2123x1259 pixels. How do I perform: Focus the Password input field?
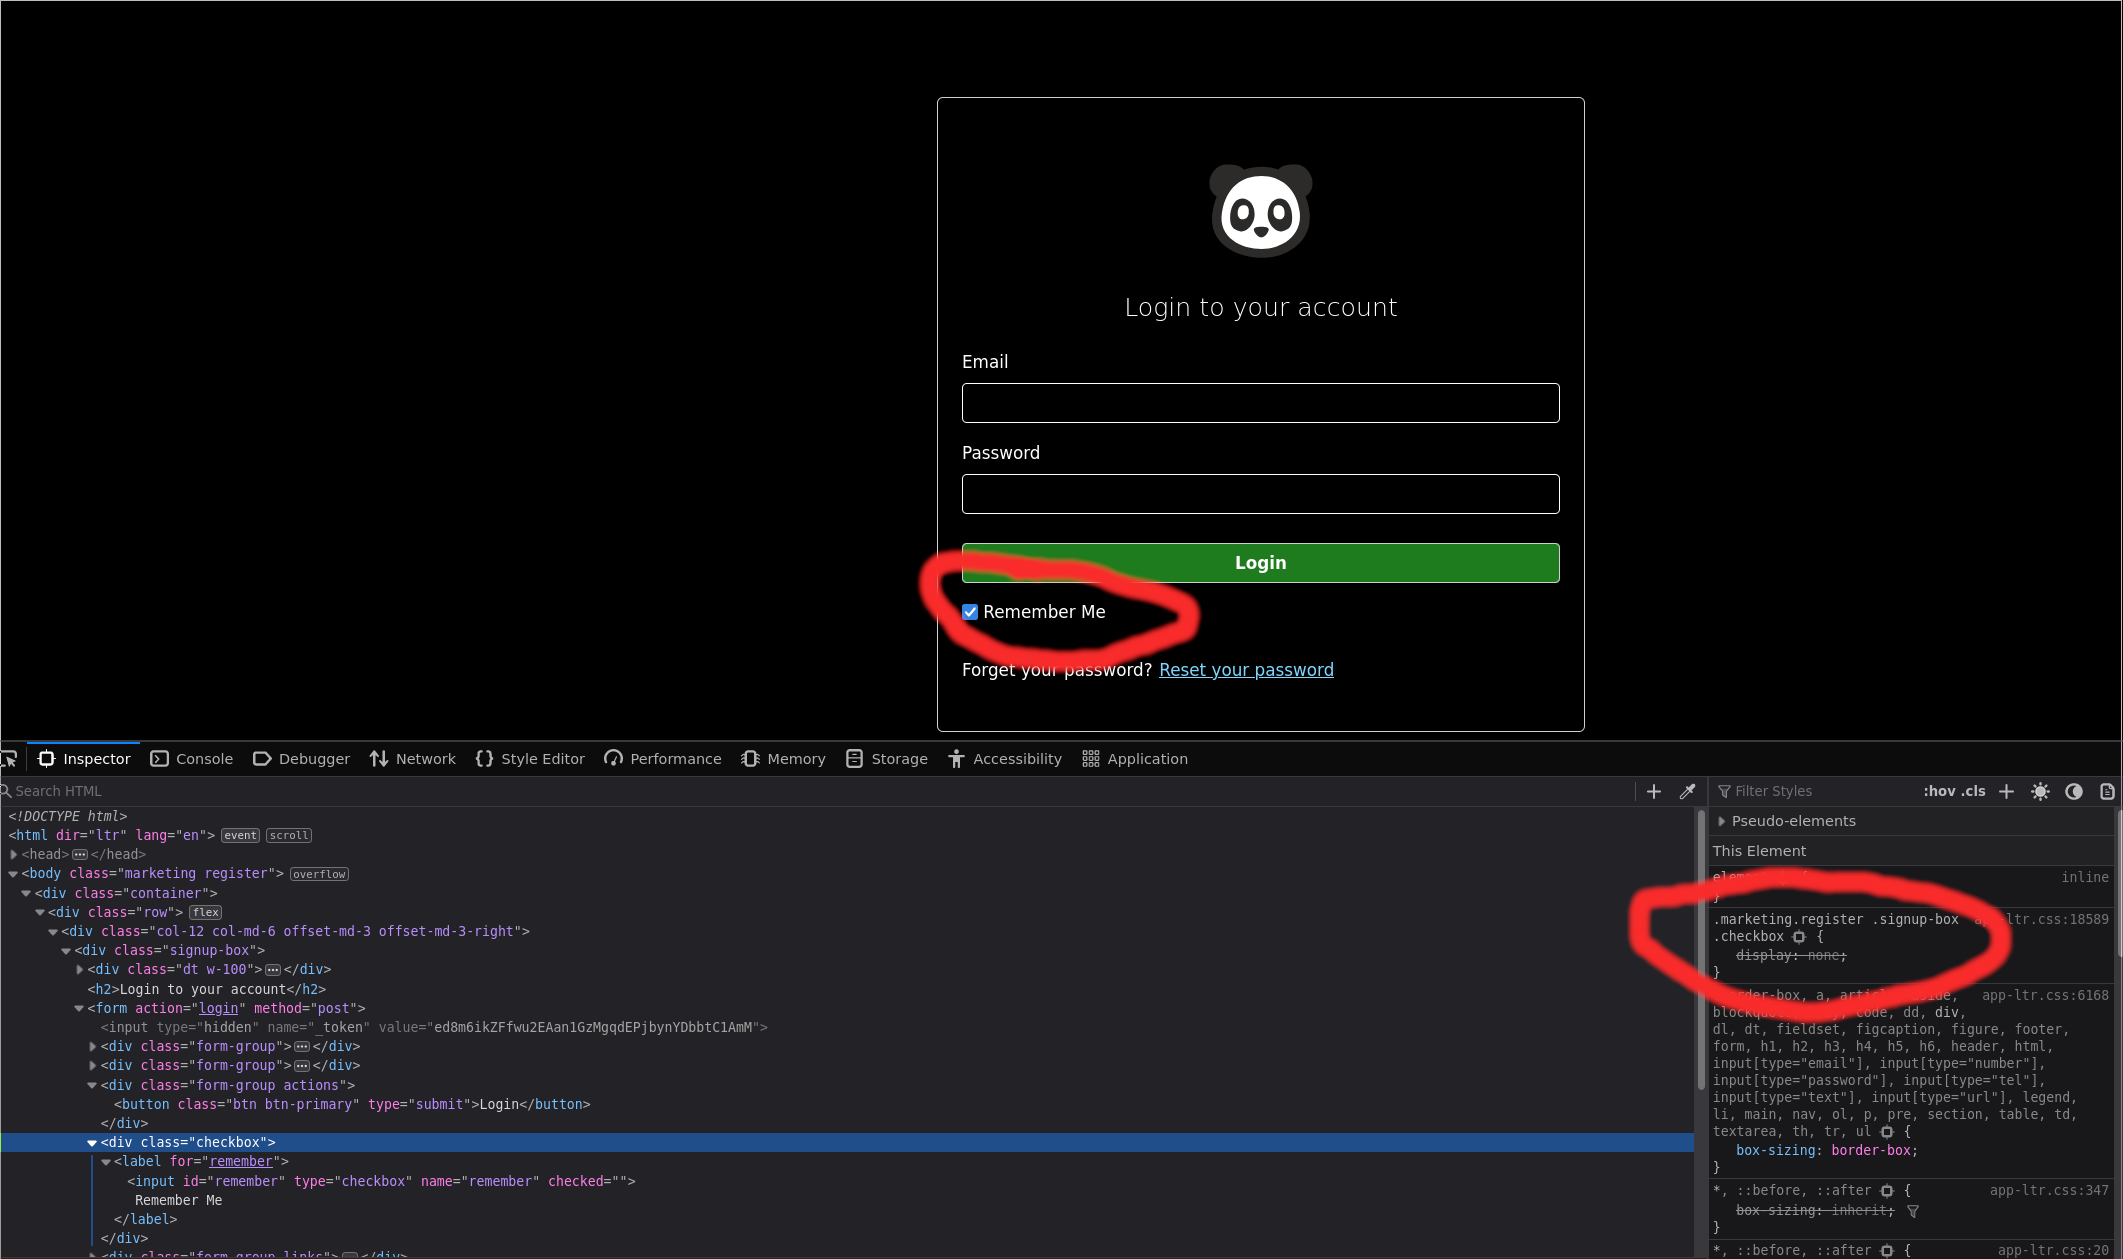click(1260, 494)
